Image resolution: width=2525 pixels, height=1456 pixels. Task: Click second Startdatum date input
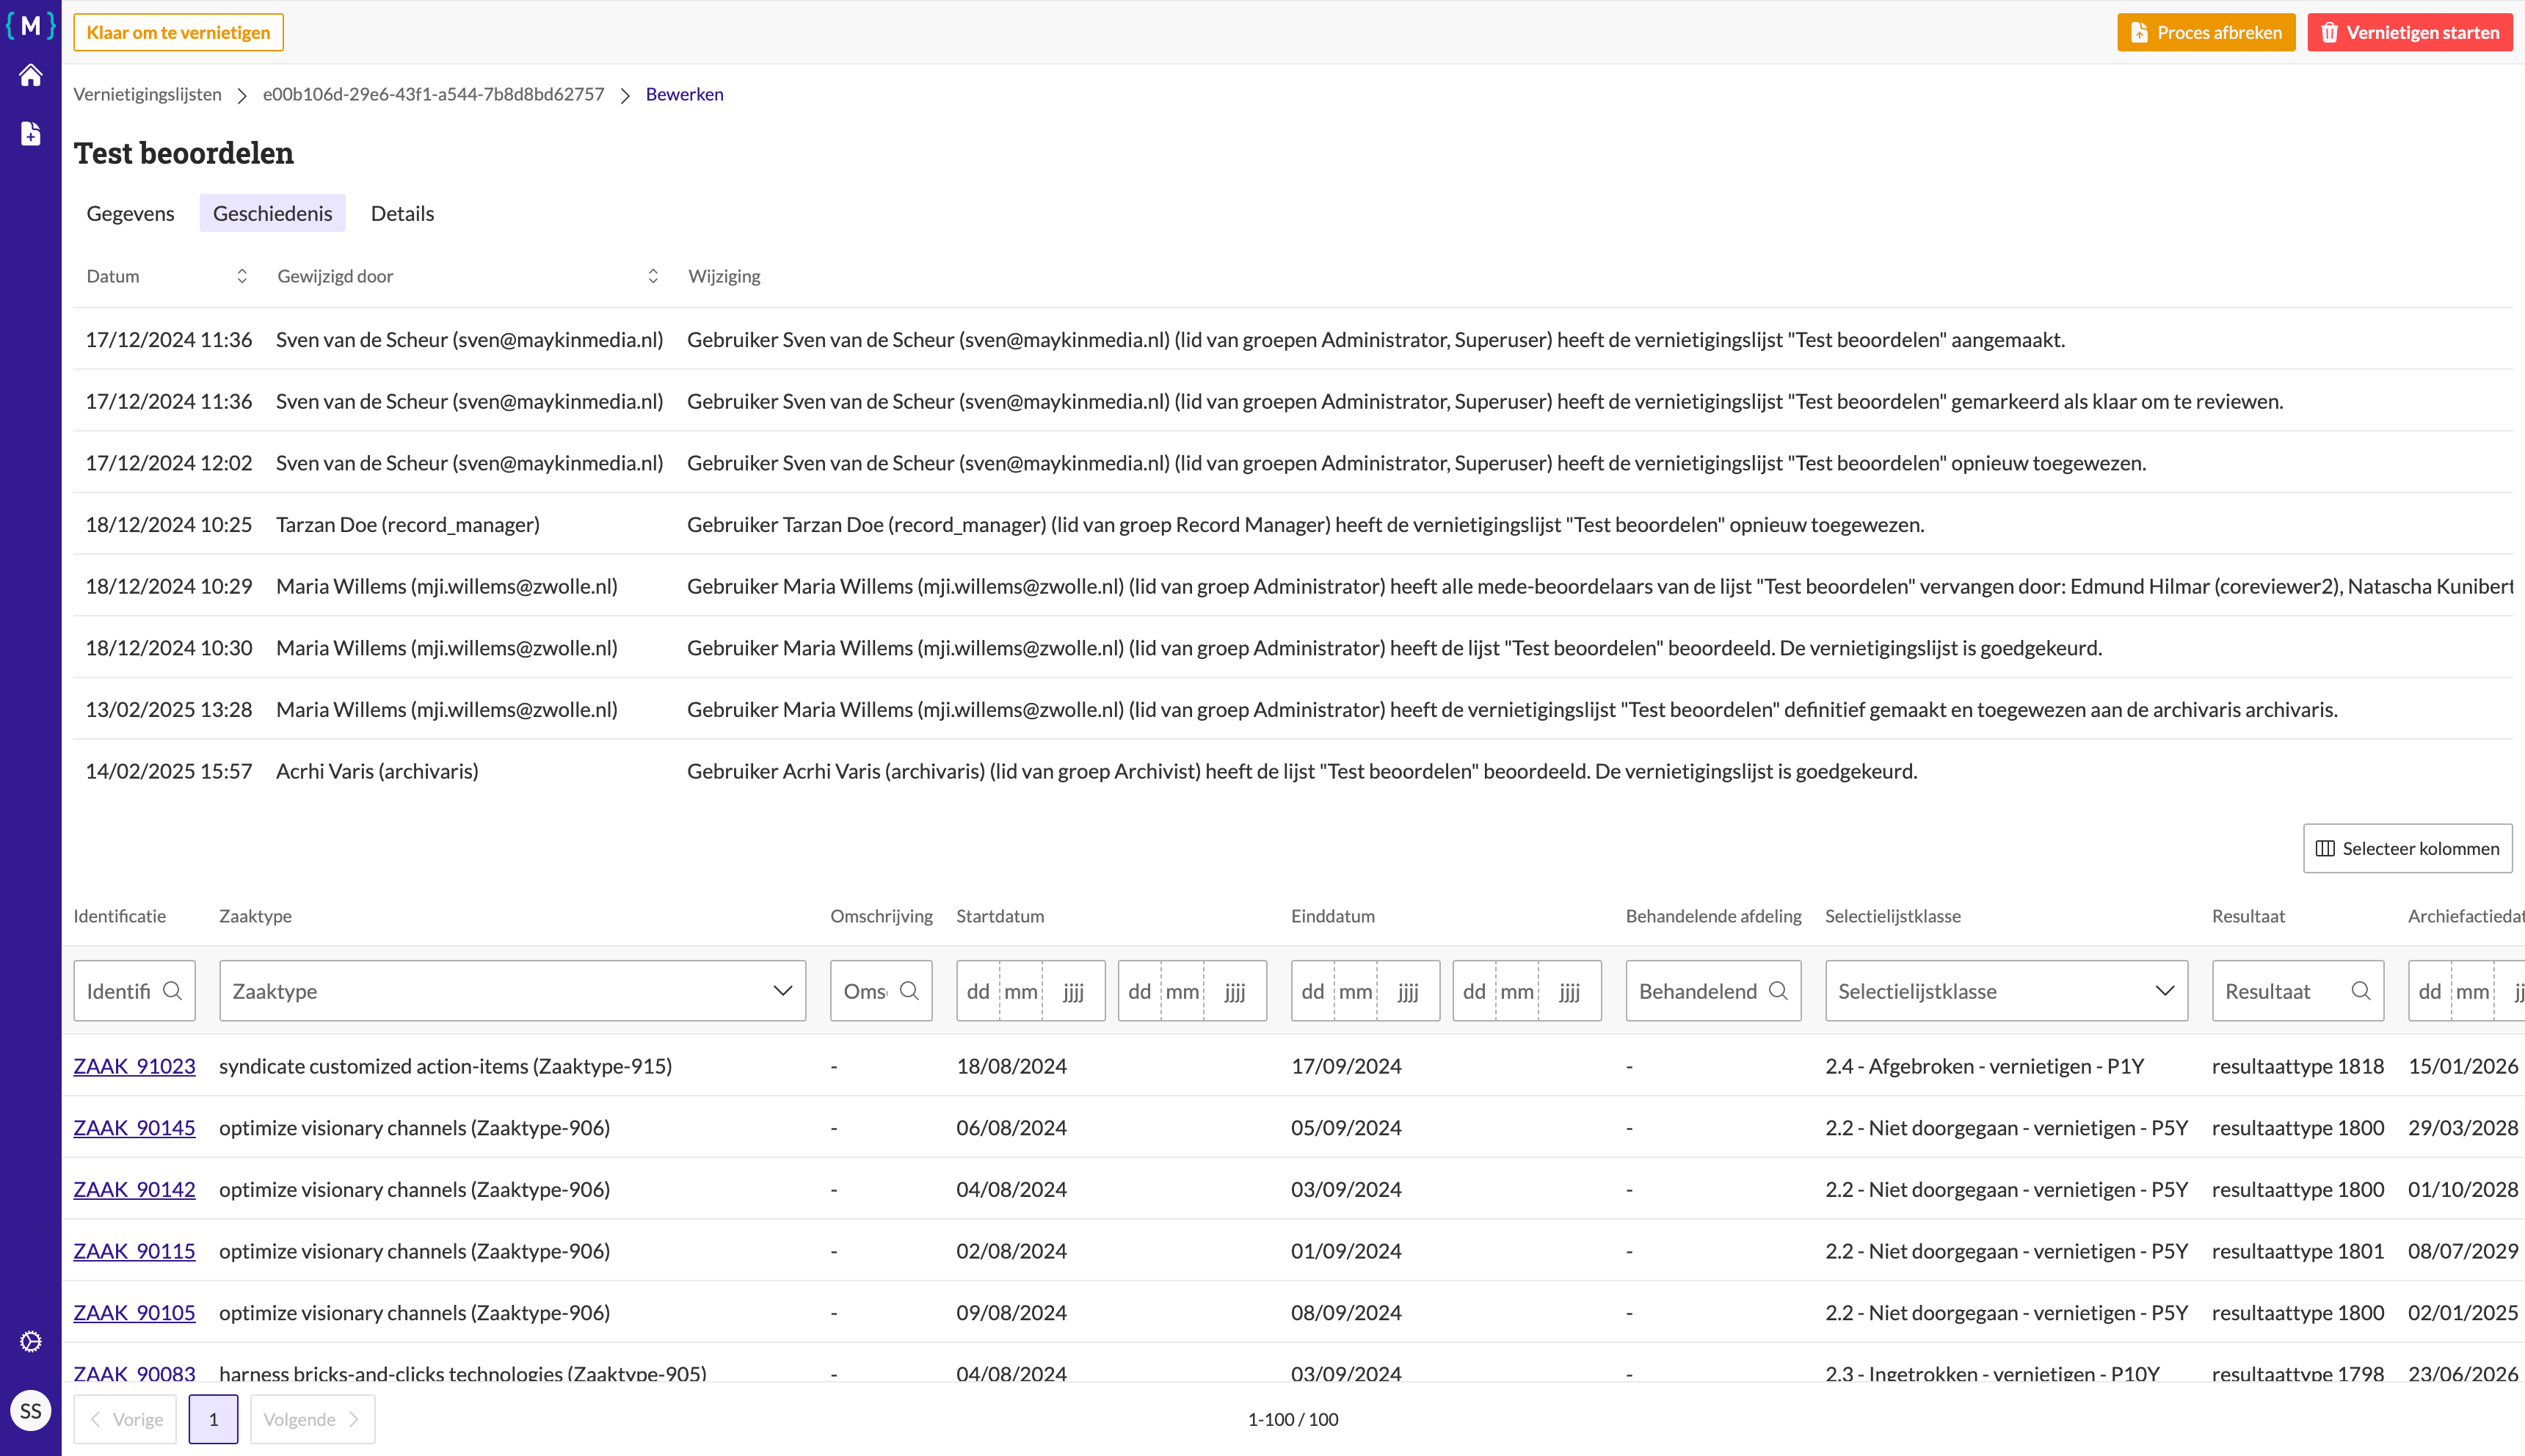[x=1192, y=990]
